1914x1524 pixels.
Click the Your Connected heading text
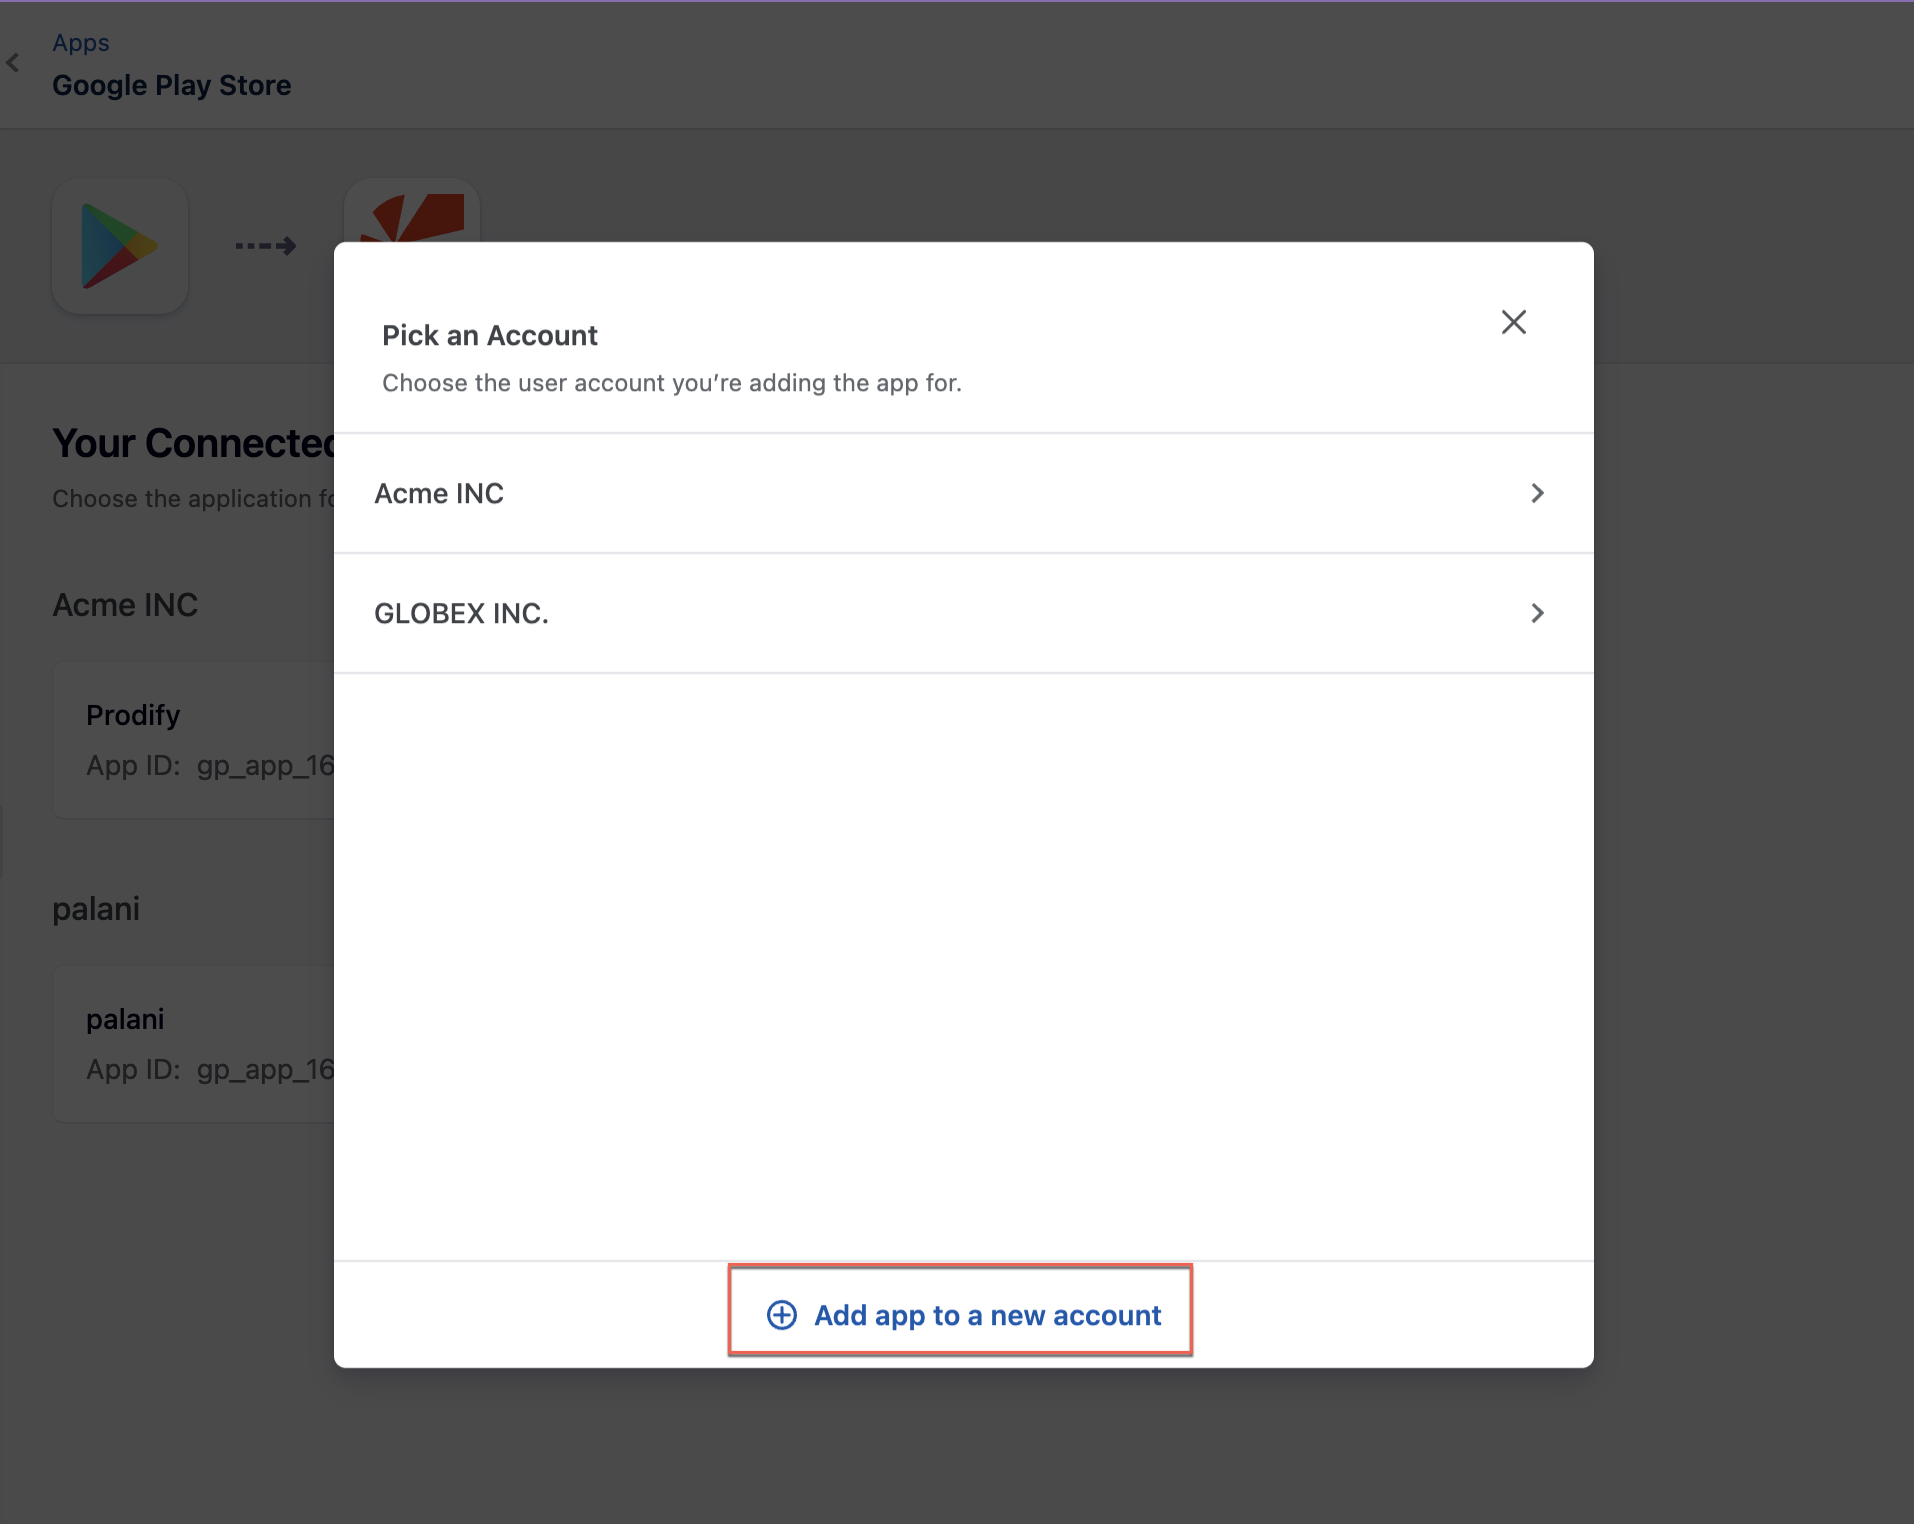[193, 443]
